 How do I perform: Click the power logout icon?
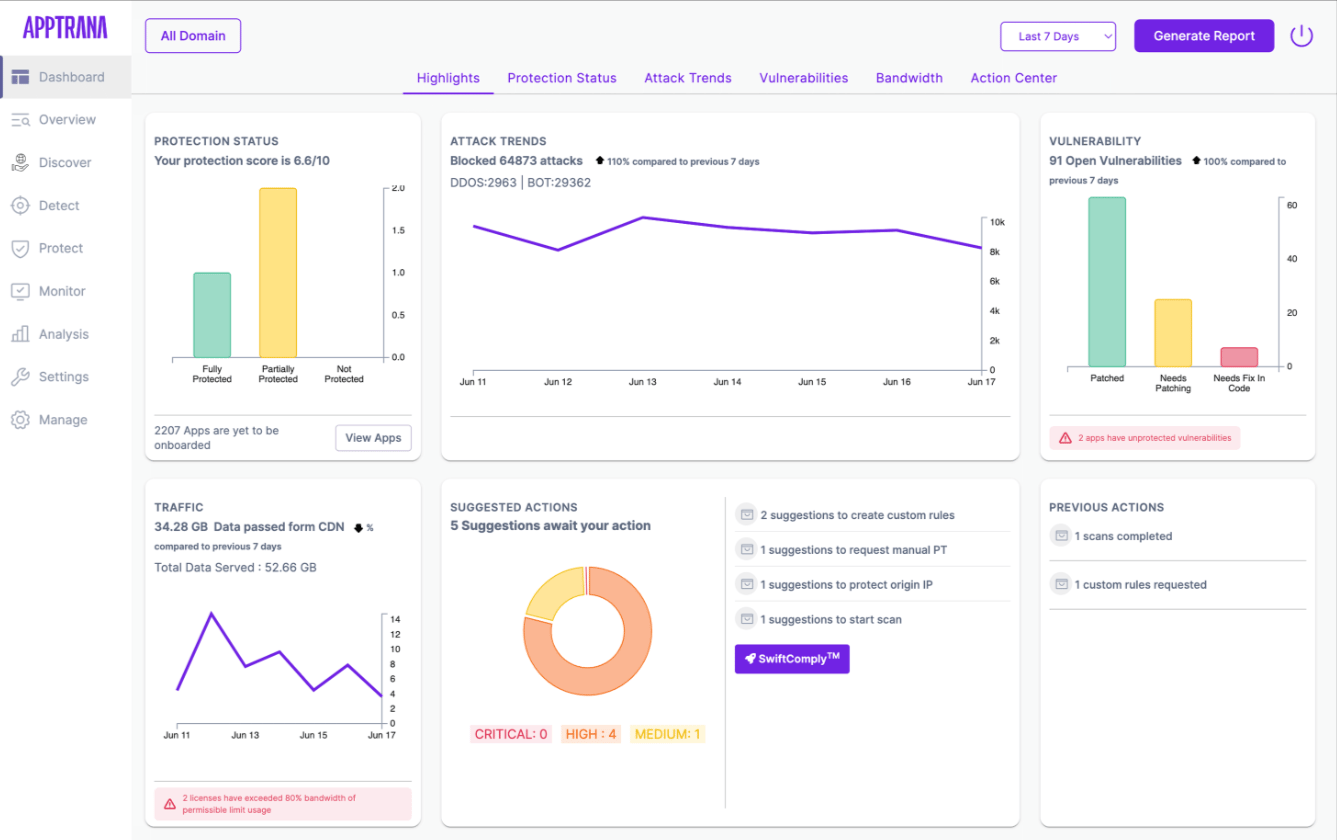point(1301,36)
